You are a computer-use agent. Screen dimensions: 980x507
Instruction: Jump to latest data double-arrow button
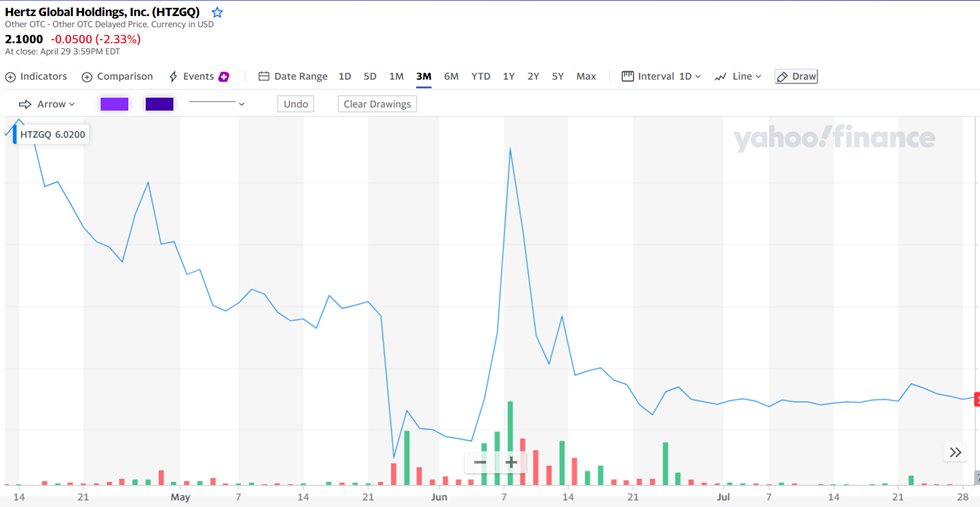955,453
